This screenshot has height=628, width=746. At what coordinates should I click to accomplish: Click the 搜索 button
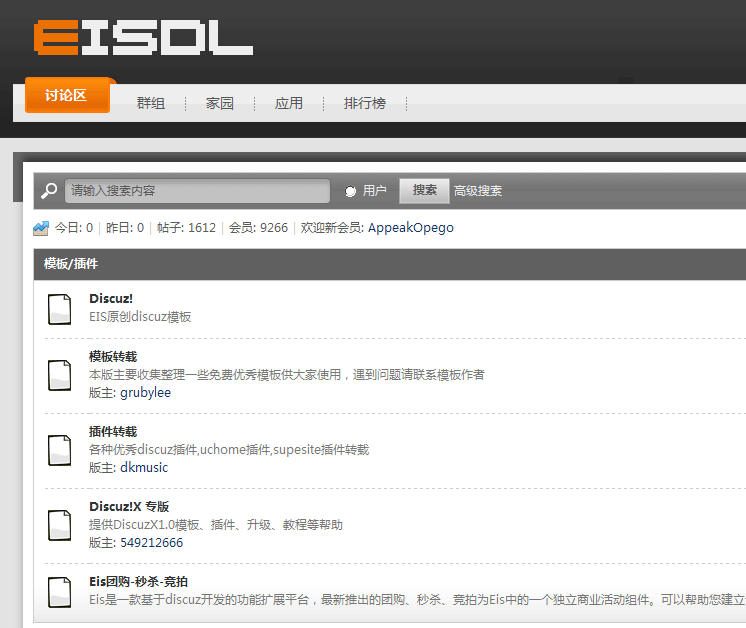click(x=424, y=191)
